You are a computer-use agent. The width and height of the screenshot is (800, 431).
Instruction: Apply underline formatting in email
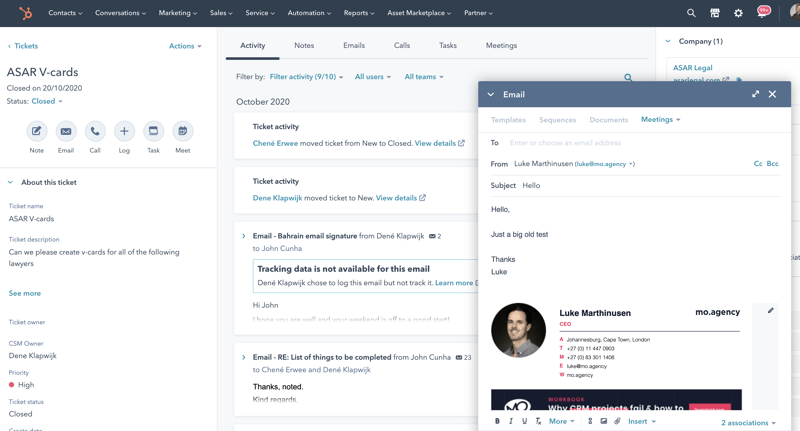tap(524, 421)
